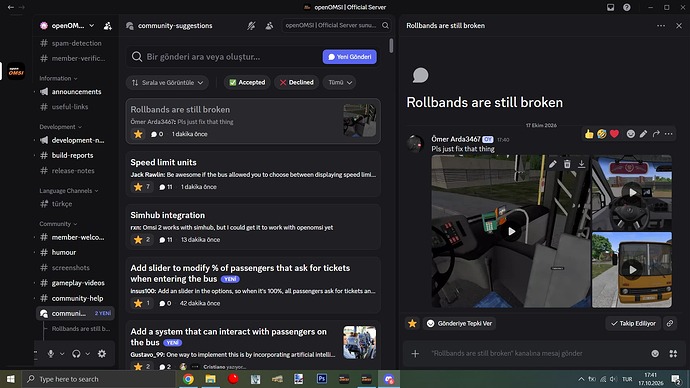Edit the message with pencil icon in toolbar

point(643,134)
